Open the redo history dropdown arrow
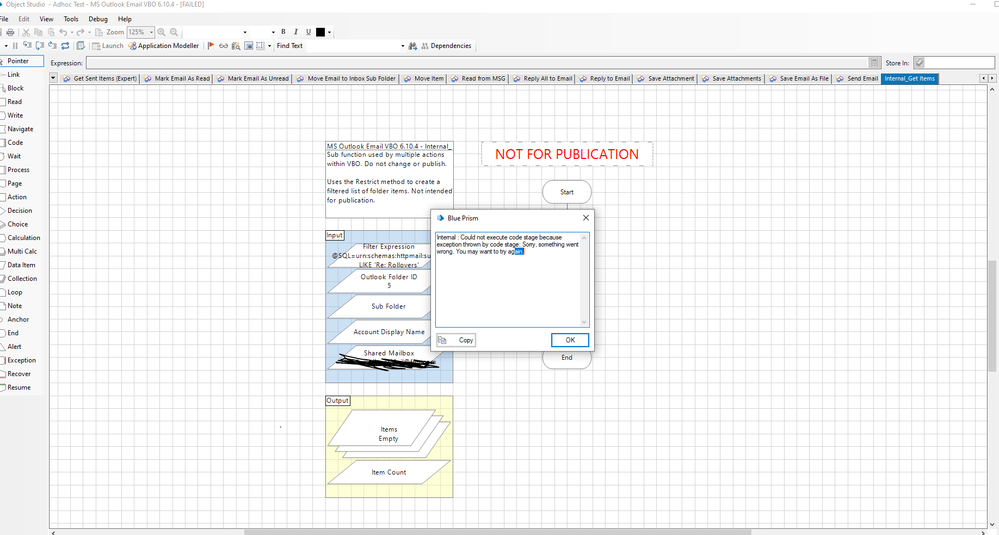 point(89,32)
